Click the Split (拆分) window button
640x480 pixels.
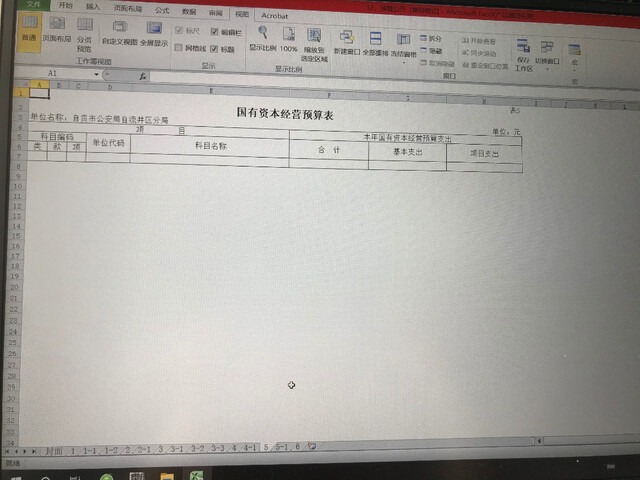pos(430,38)
